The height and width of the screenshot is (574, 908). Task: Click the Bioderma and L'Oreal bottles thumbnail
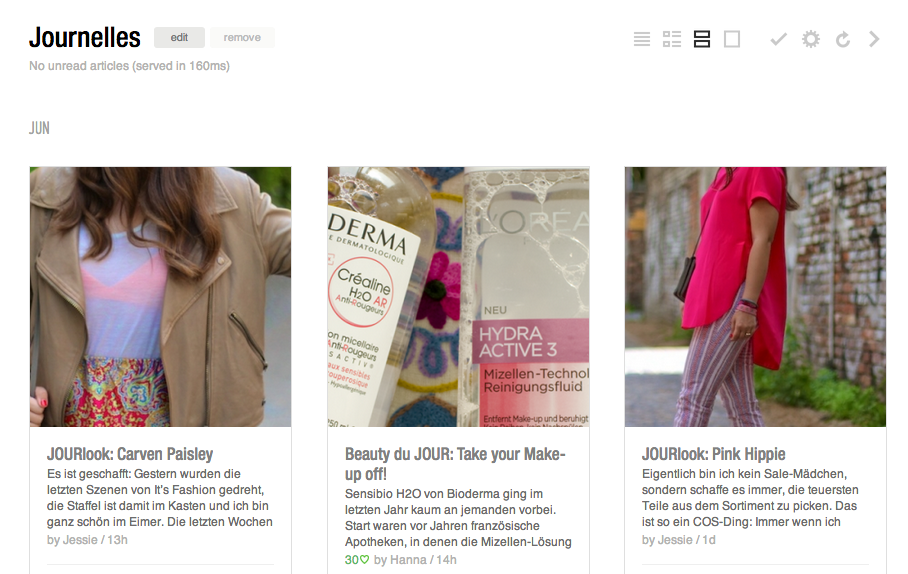(458, 297)
